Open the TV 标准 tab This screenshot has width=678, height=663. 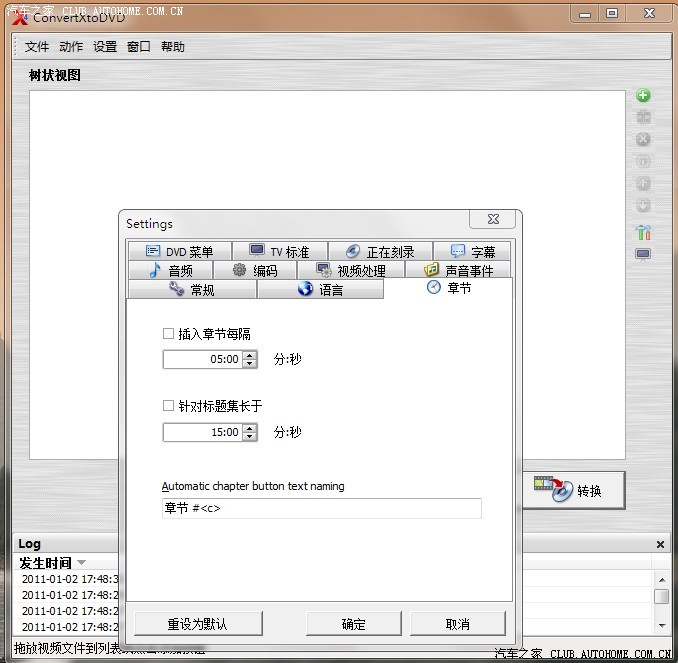tap(280, 251)
